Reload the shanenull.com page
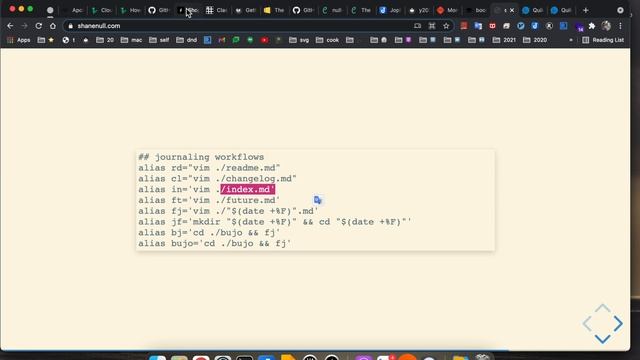Image resolution: width=640 pixels, height=360 pixels. pyautogui.click(x=39, y=26)
